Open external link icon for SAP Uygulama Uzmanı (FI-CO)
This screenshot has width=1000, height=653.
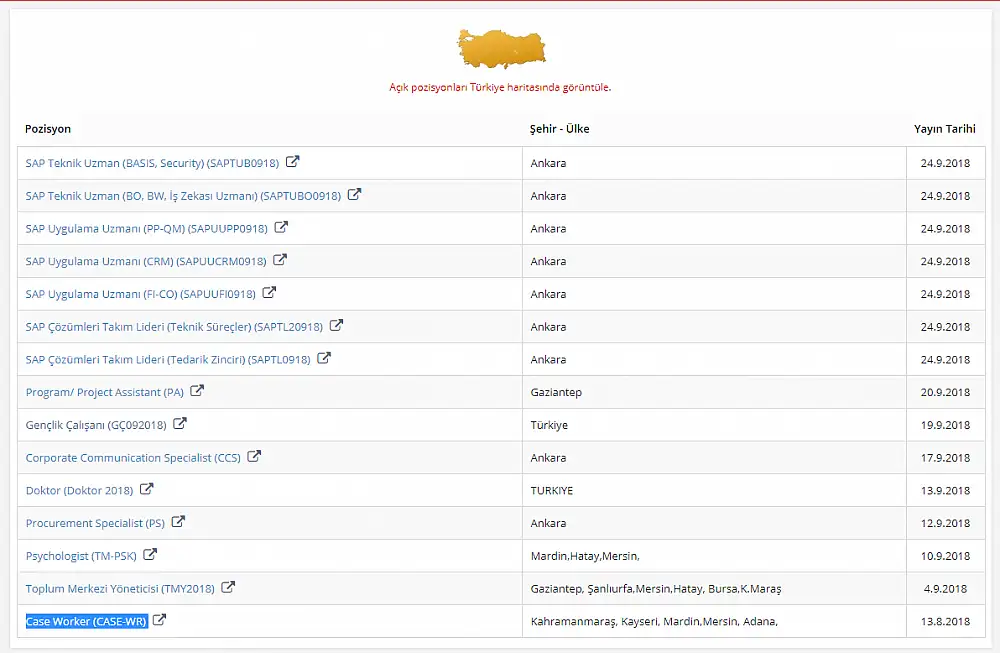coord(269,293)
